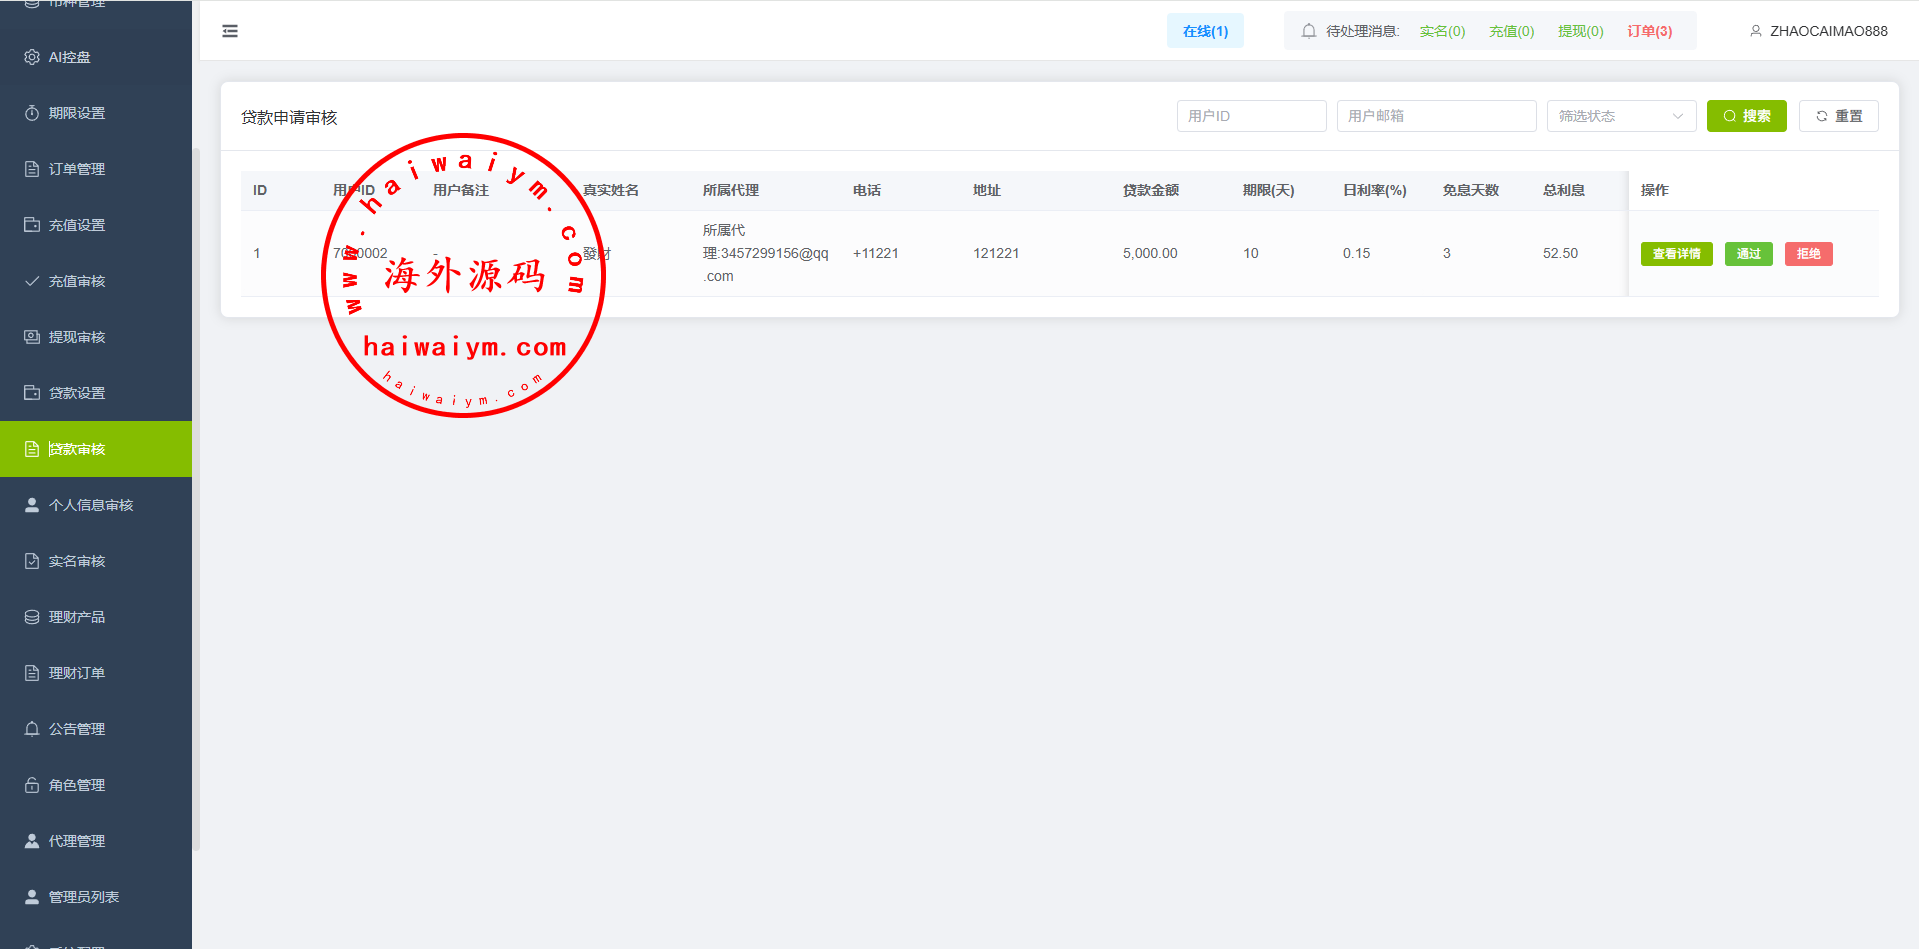Click the hamburger menu collapse icon
Screen dimensions: 1919x949
coord(230,31)
